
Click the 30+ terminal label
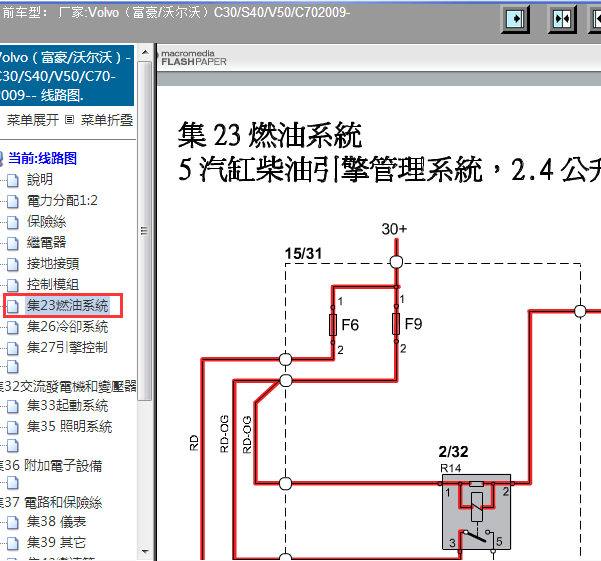coord(394,229)
